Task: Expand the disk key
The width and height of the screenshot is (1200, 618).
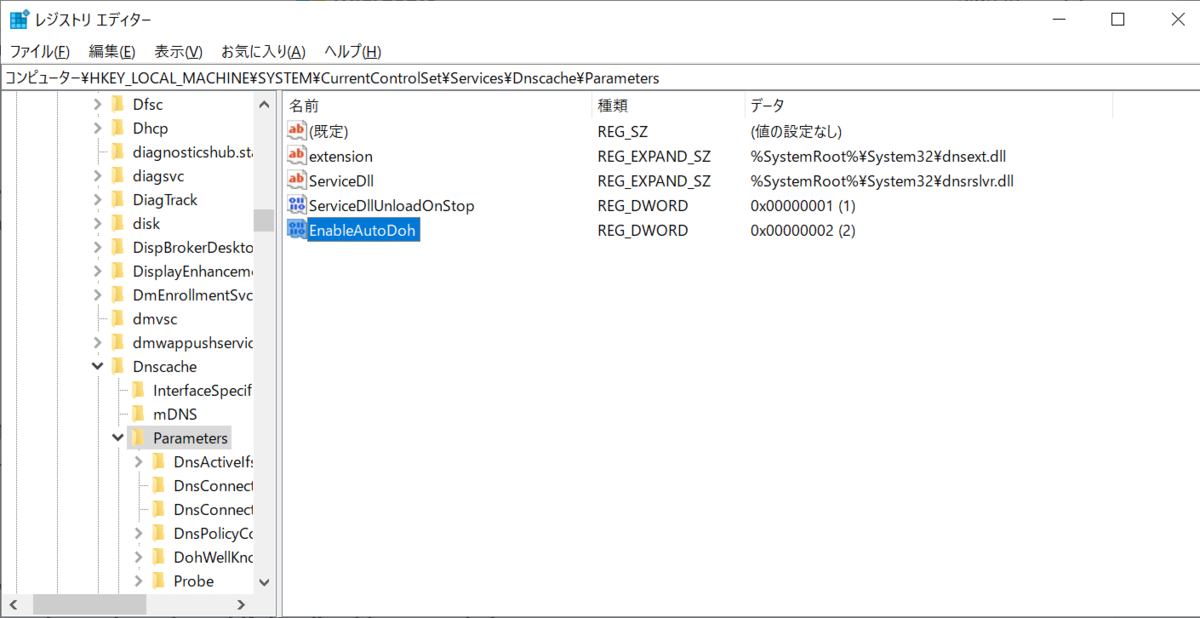Action: [x=97, y=223]
